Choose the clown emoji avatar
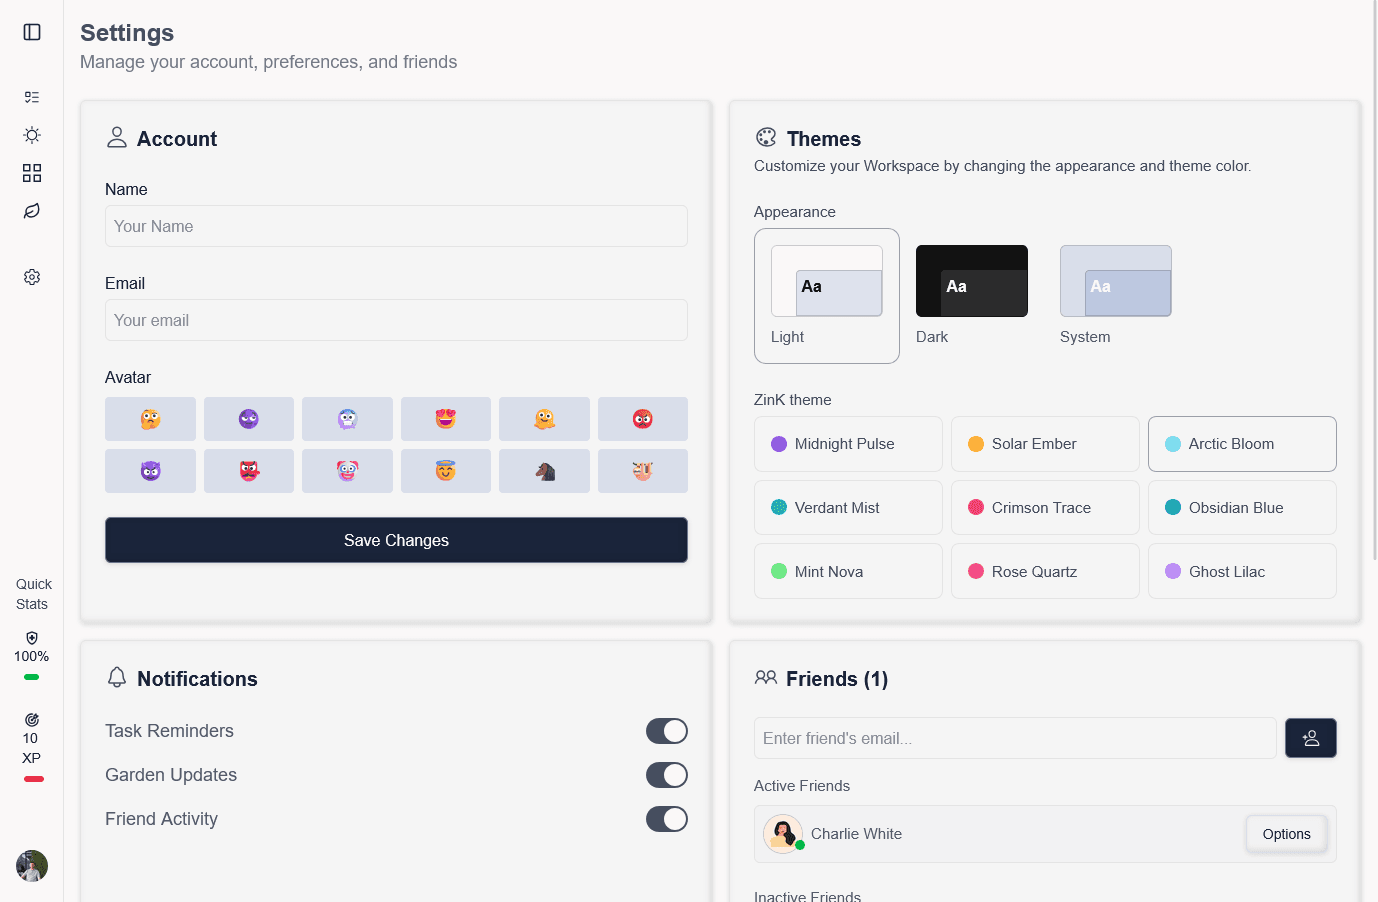Screen dimensions: 1378x902 pyautogui.click(x=347, y=470)
